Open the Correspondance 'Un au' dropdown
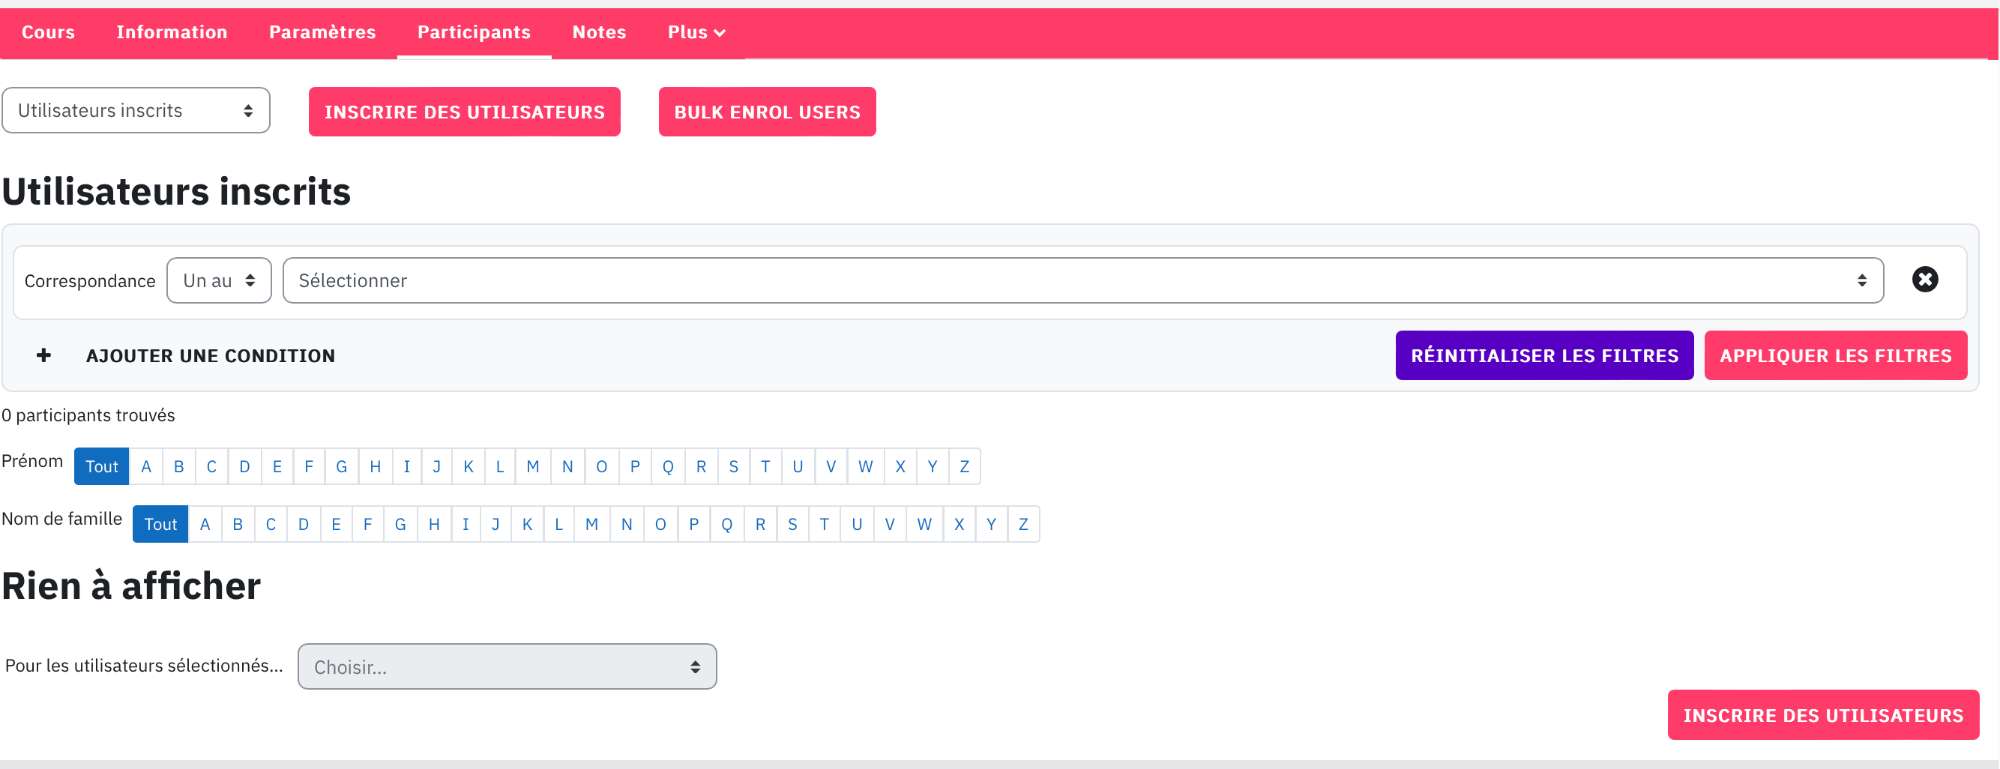 (x=219, y=281)
